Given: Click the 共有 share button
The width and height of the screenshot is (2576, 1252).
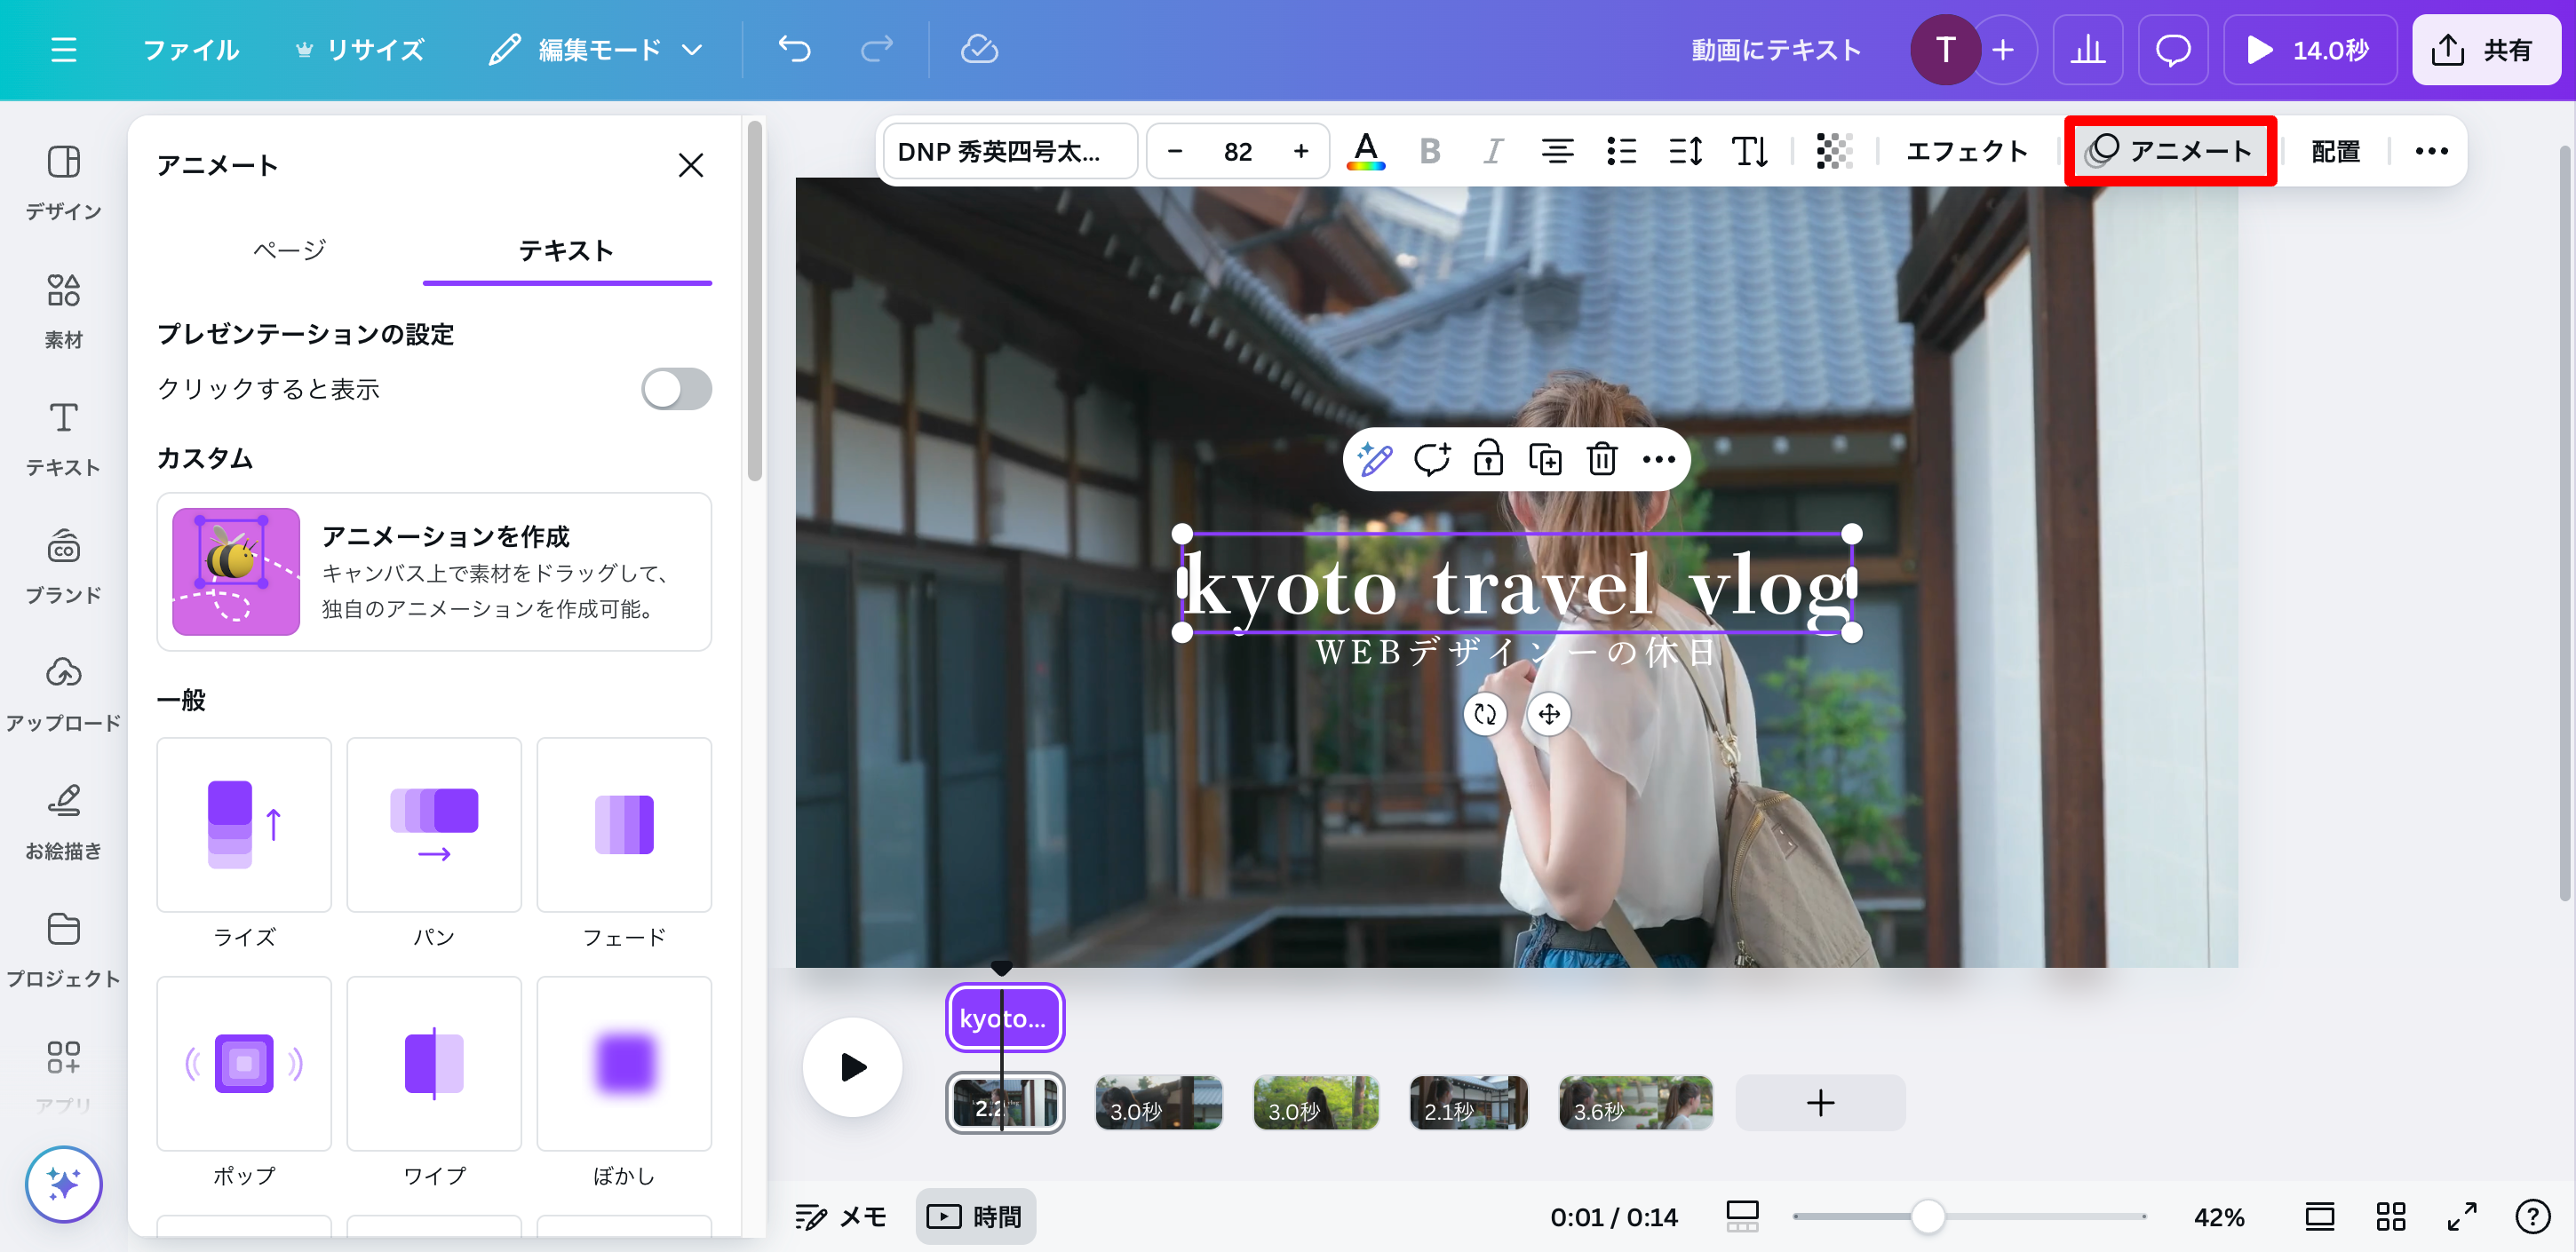Looking at the screenshot, I should [2486, 50].
